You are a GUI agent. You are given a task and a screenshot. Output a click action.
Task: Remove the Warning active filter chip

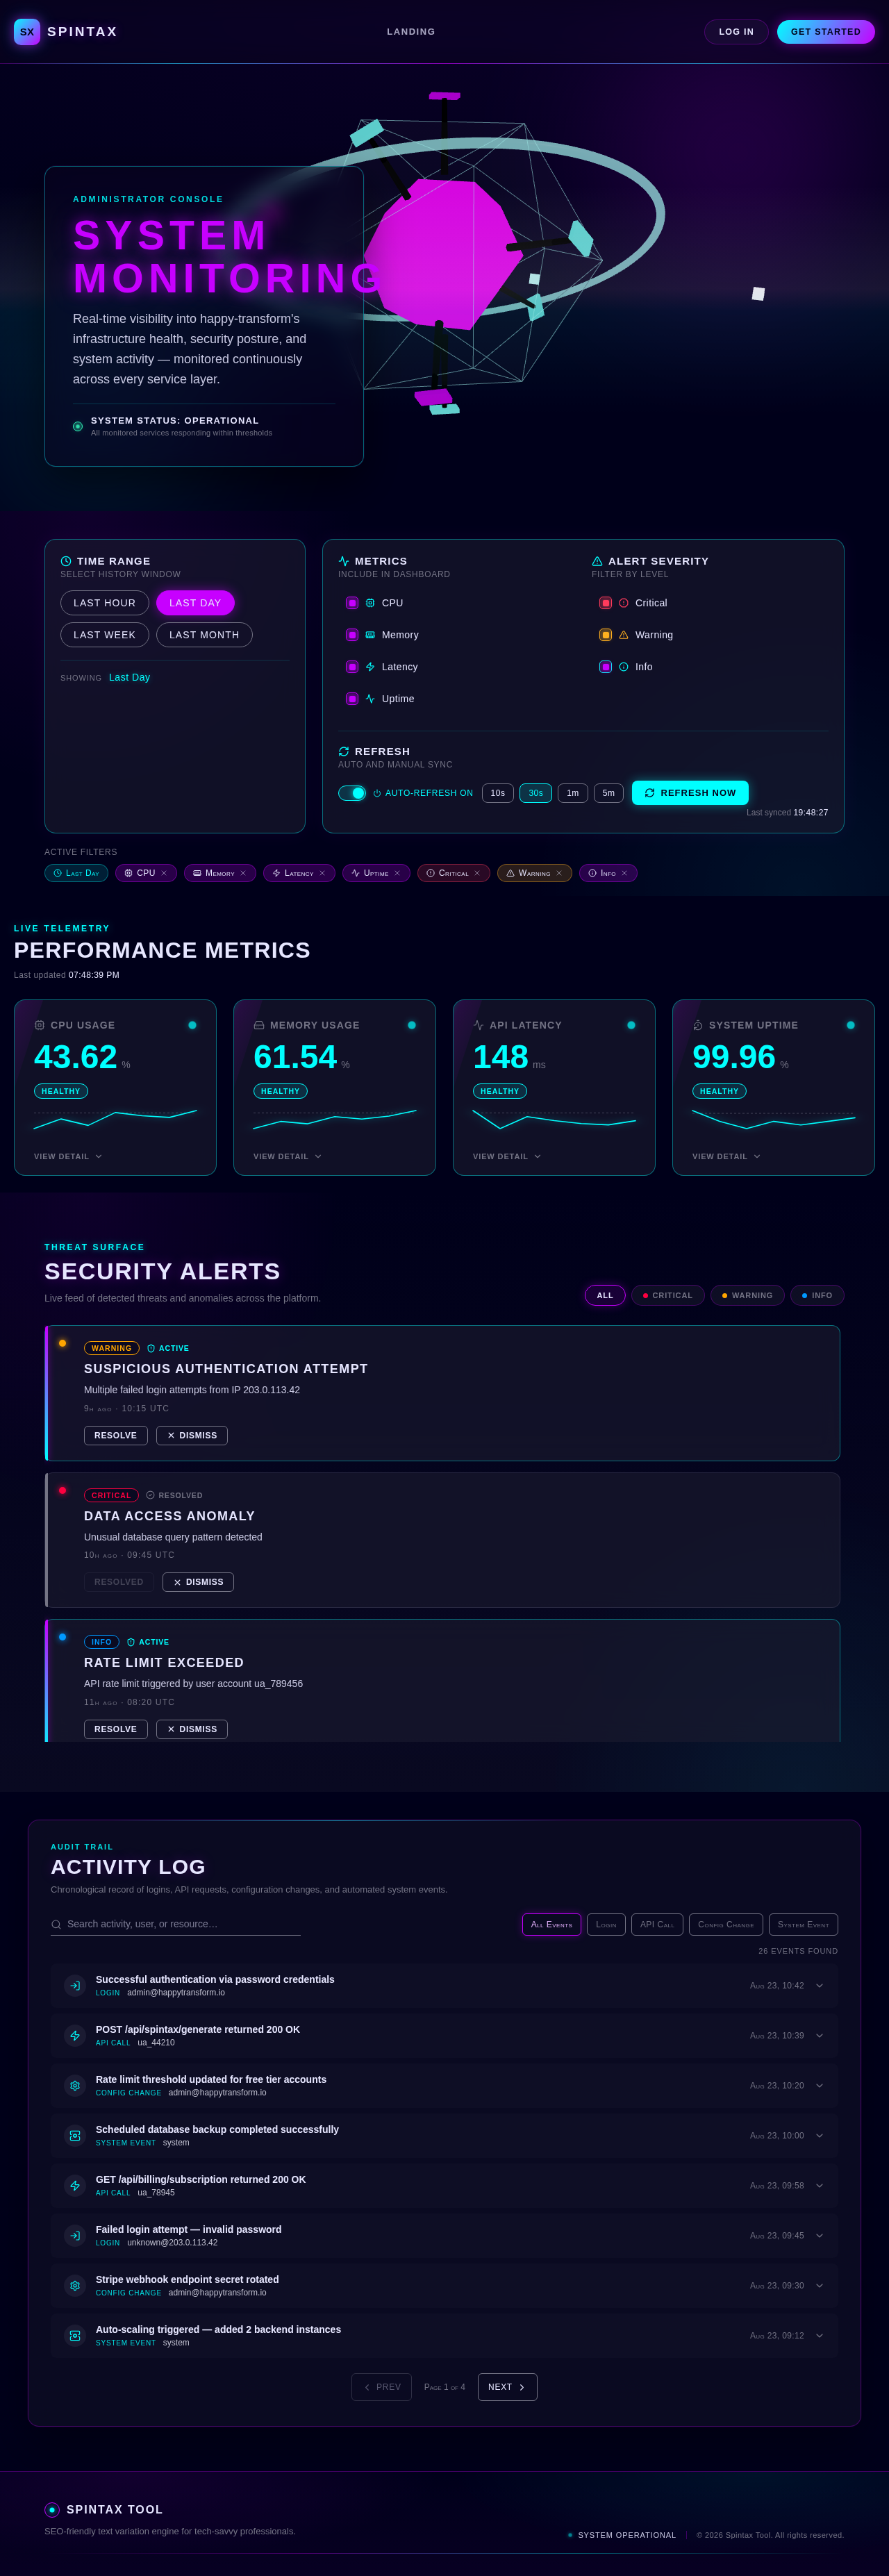pos(559,873)
